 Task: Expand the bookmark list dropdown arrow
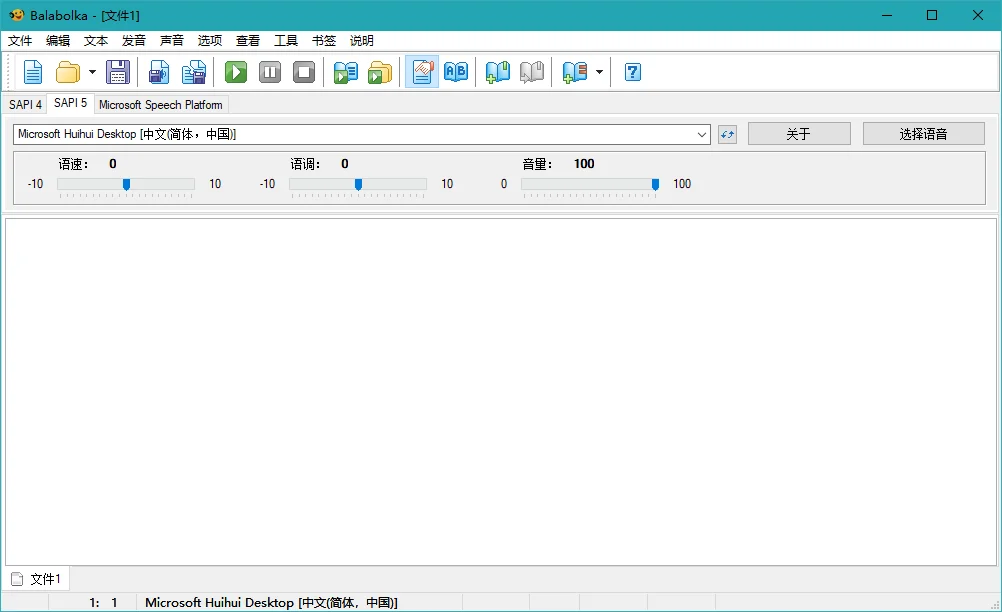599,72
